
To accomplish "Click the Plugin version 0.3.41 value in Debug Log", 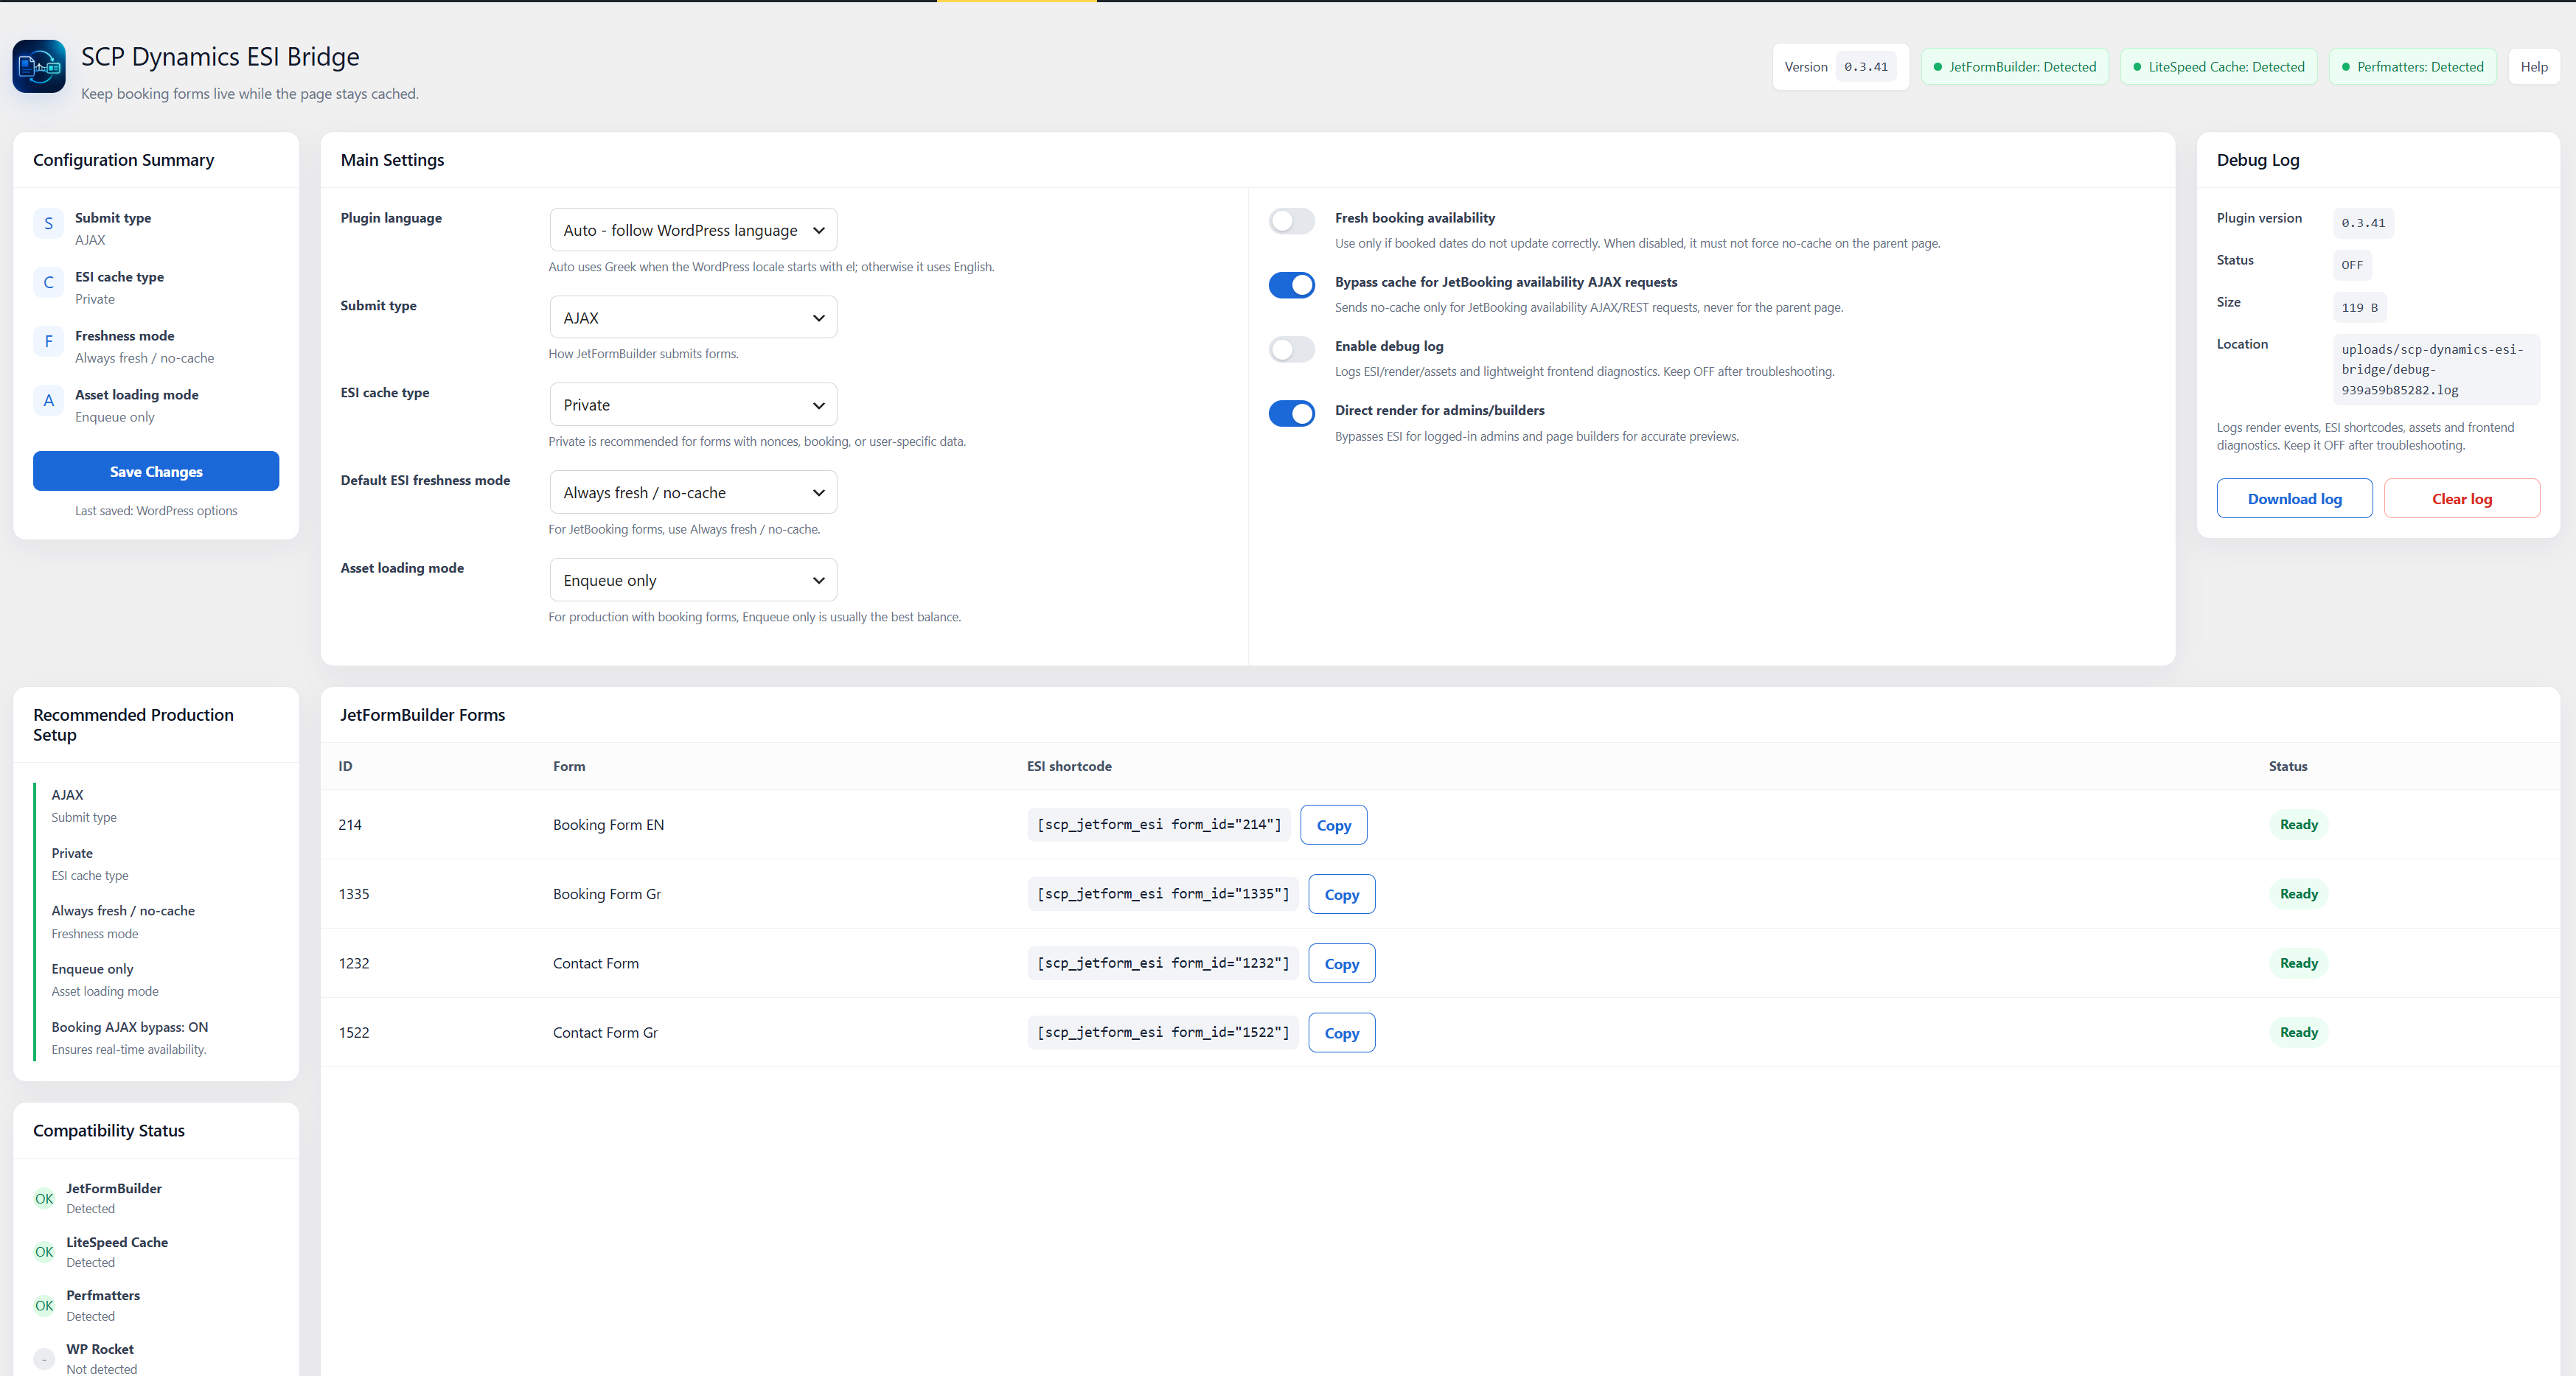I will pos(2363,223).
